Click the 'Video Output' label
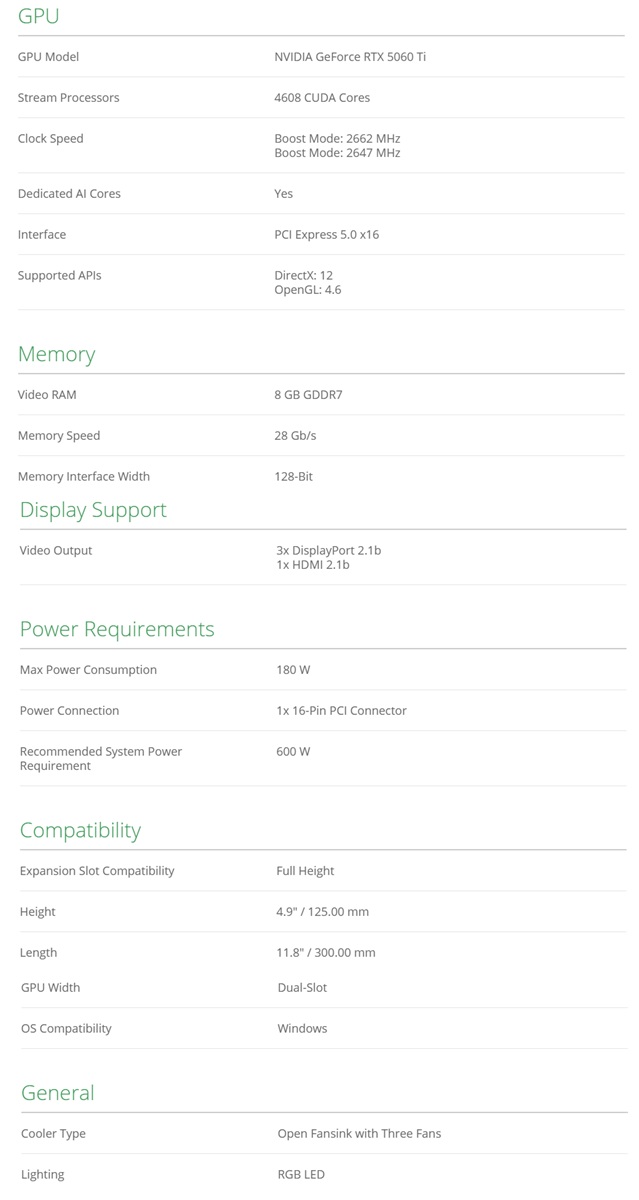 [56, 551]
